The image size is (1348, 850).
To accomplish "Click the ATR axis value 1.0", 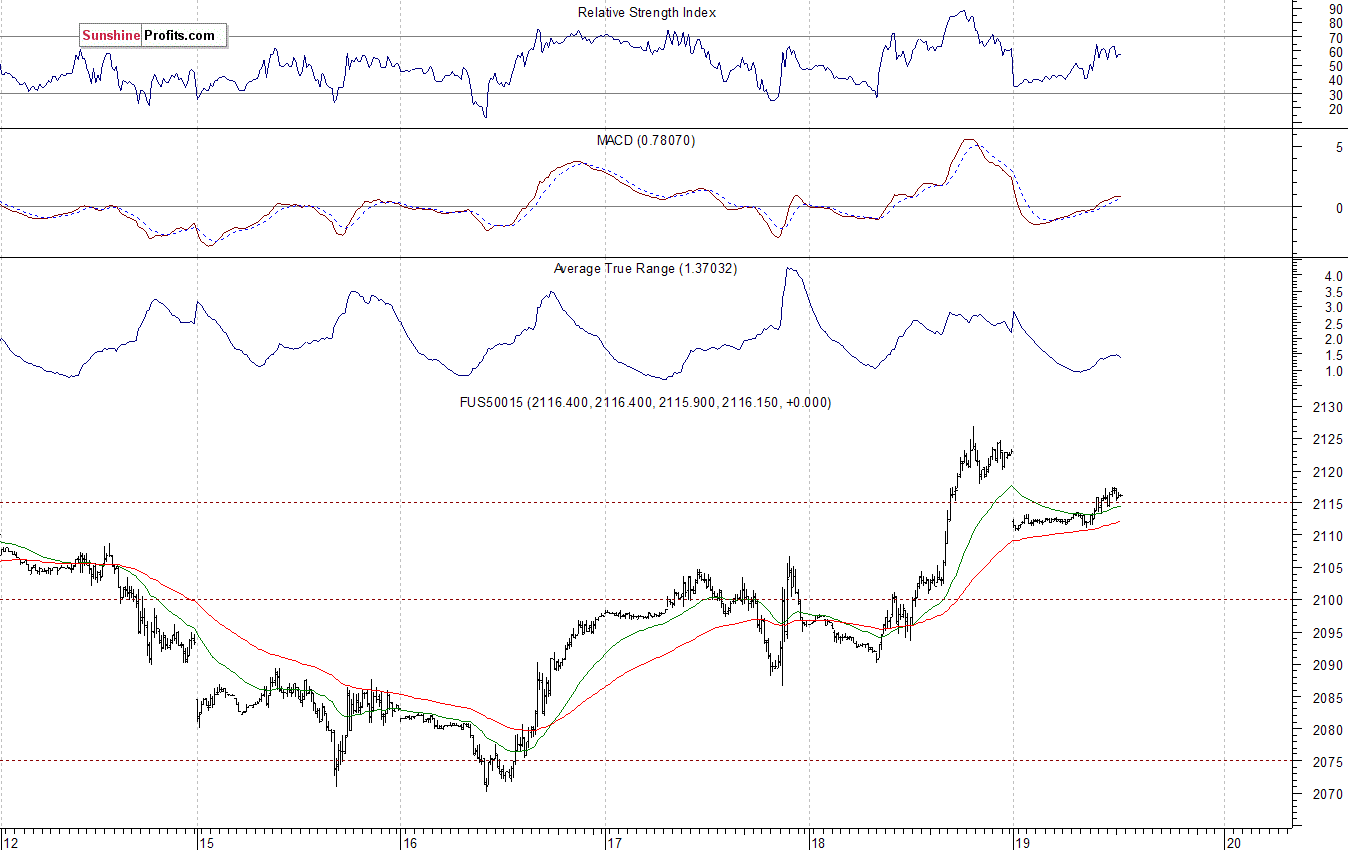I will 1332,372.
